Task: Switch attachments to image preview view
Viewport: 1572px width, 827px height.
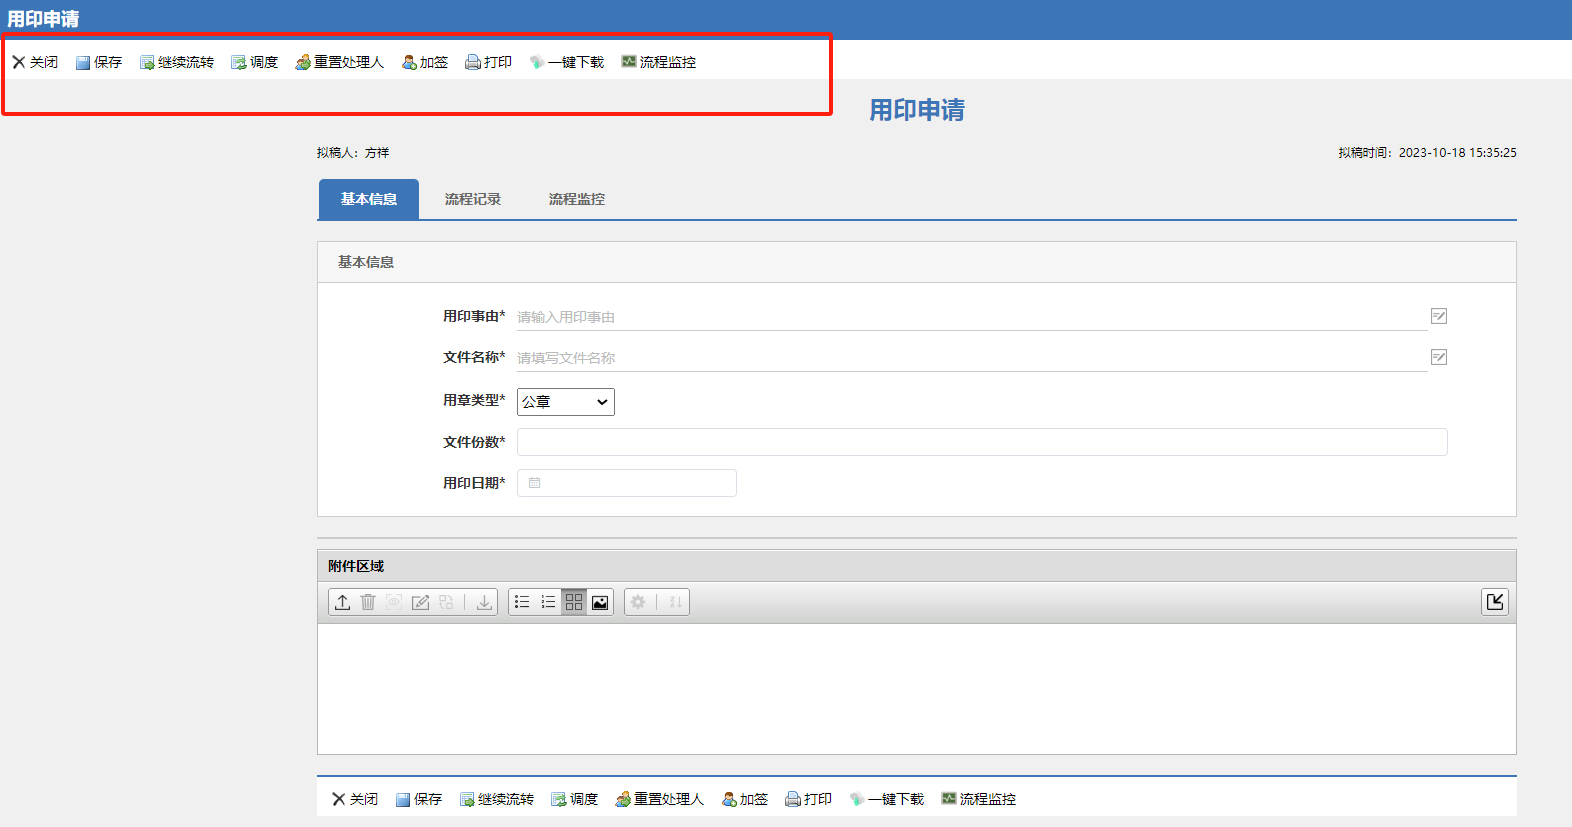Action: point(600,602)
